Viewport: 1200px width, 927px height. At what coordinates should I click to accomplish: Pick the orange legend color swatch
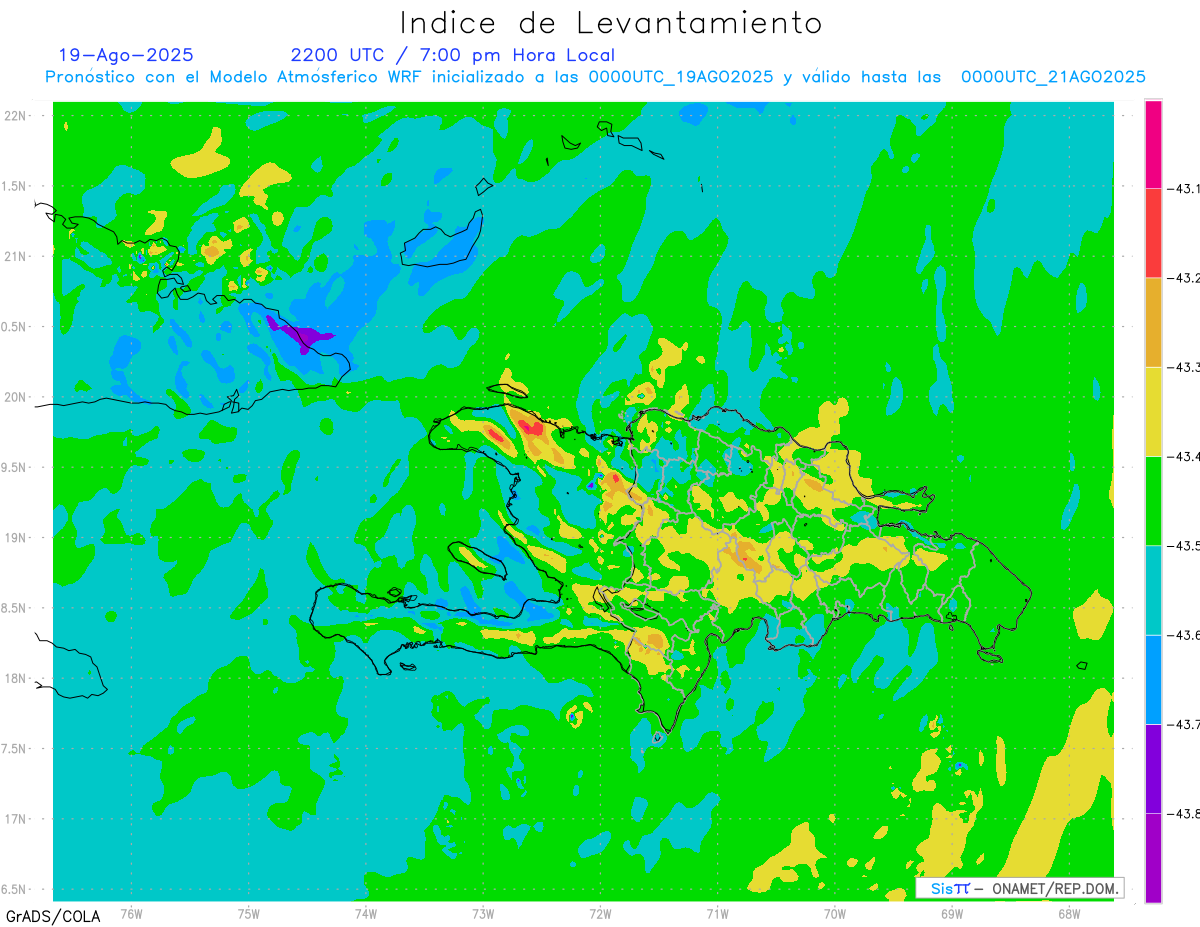[x=1153, y=322]
